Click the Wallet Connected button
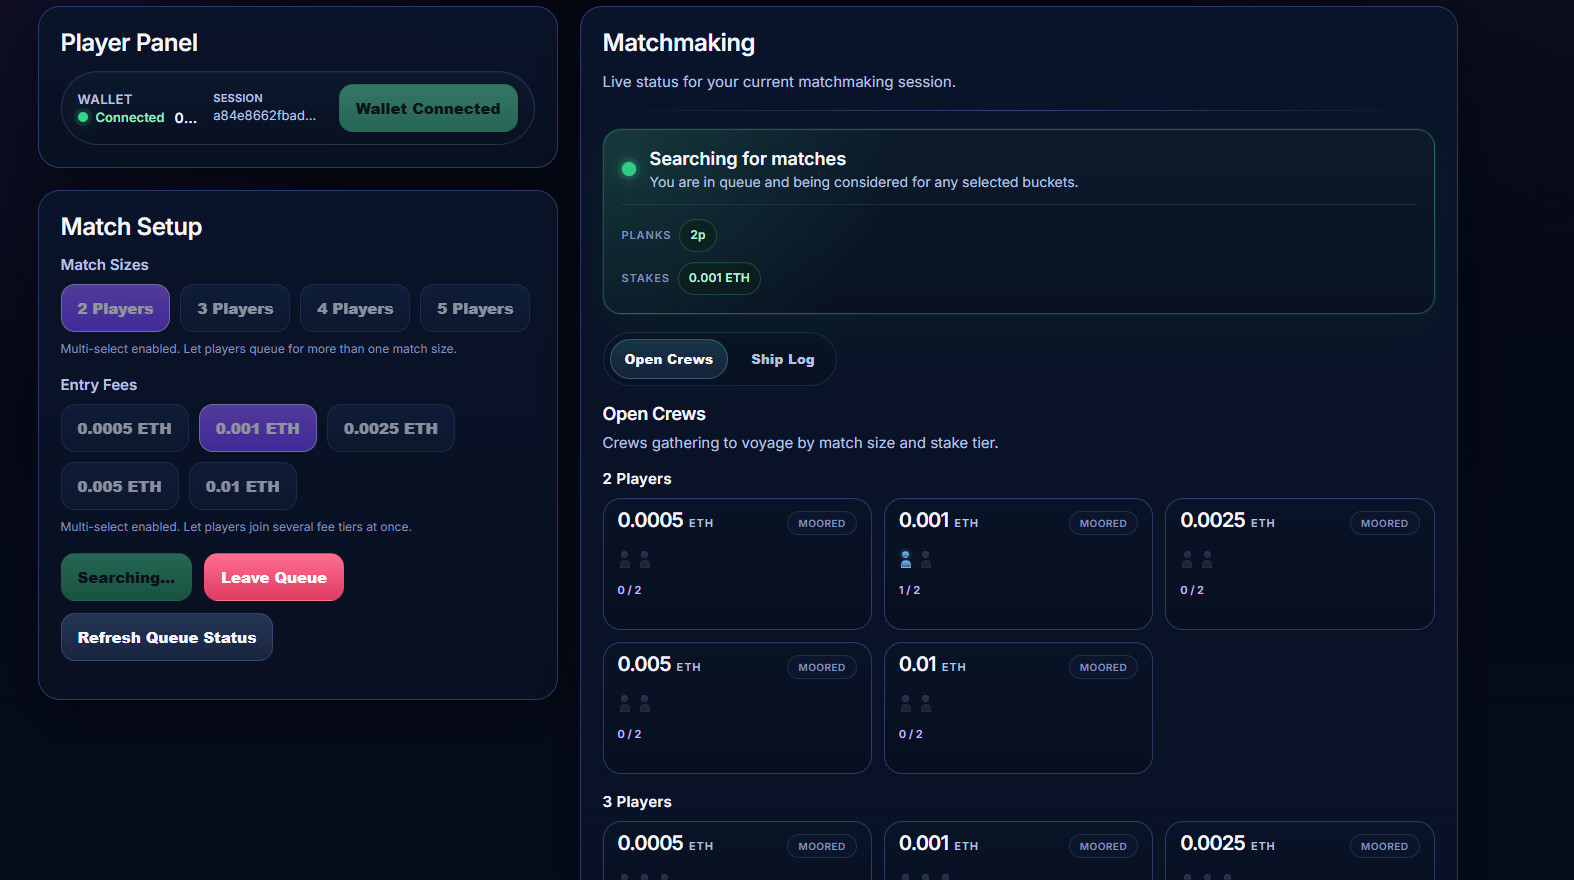This screenshot has width=1574, height=880. [428, 108]
